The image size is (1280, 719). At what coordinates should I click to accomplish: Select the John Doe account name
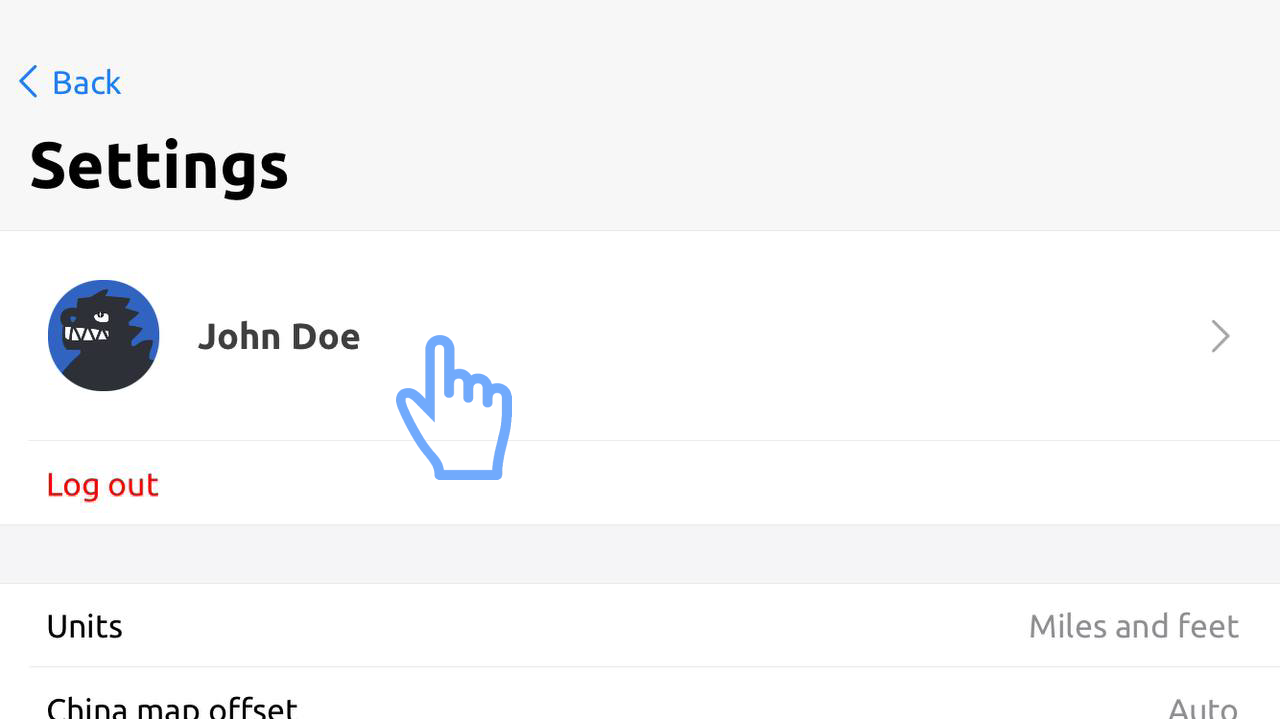point(278,337)
